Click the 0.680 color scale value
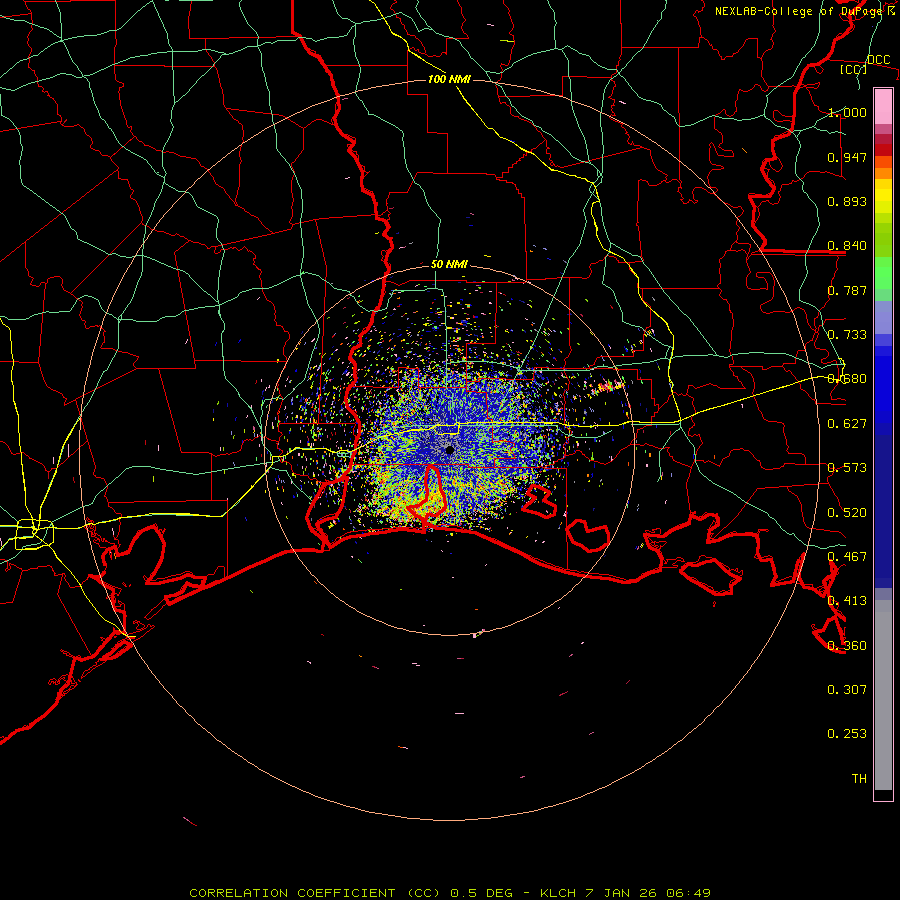The width and height of the screenshot is (900, 900). coord(847,379)
